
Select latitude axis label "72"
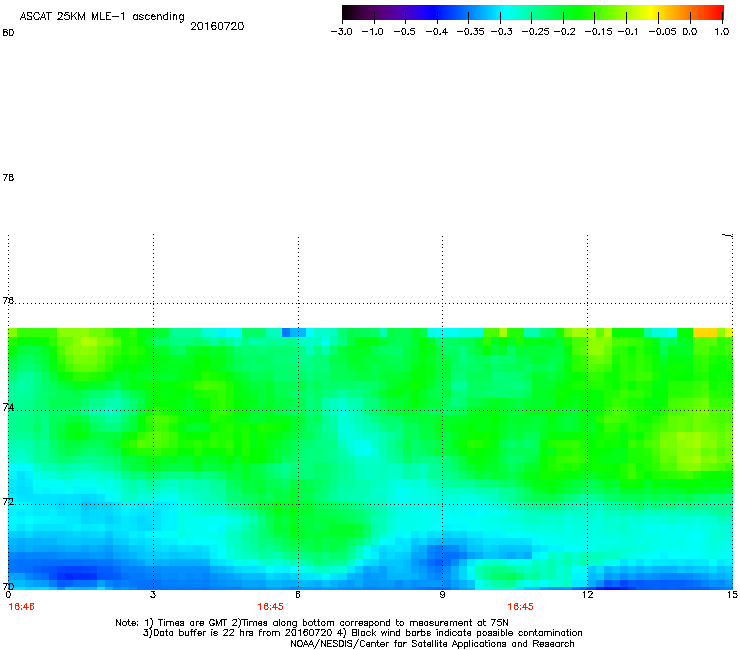8,501
